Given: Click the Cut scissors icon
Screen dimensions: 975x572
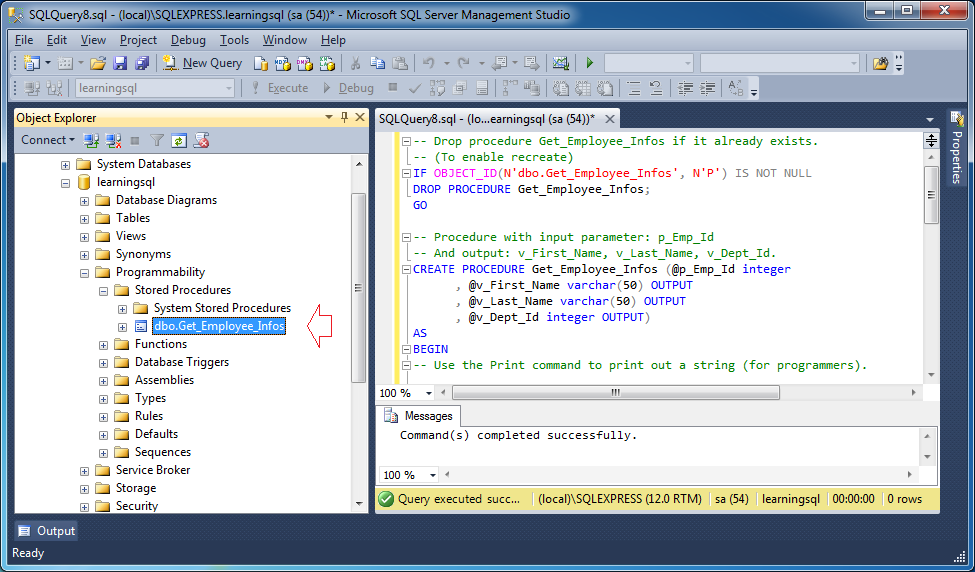Looking at the screenshot, I should coord(356,63).
